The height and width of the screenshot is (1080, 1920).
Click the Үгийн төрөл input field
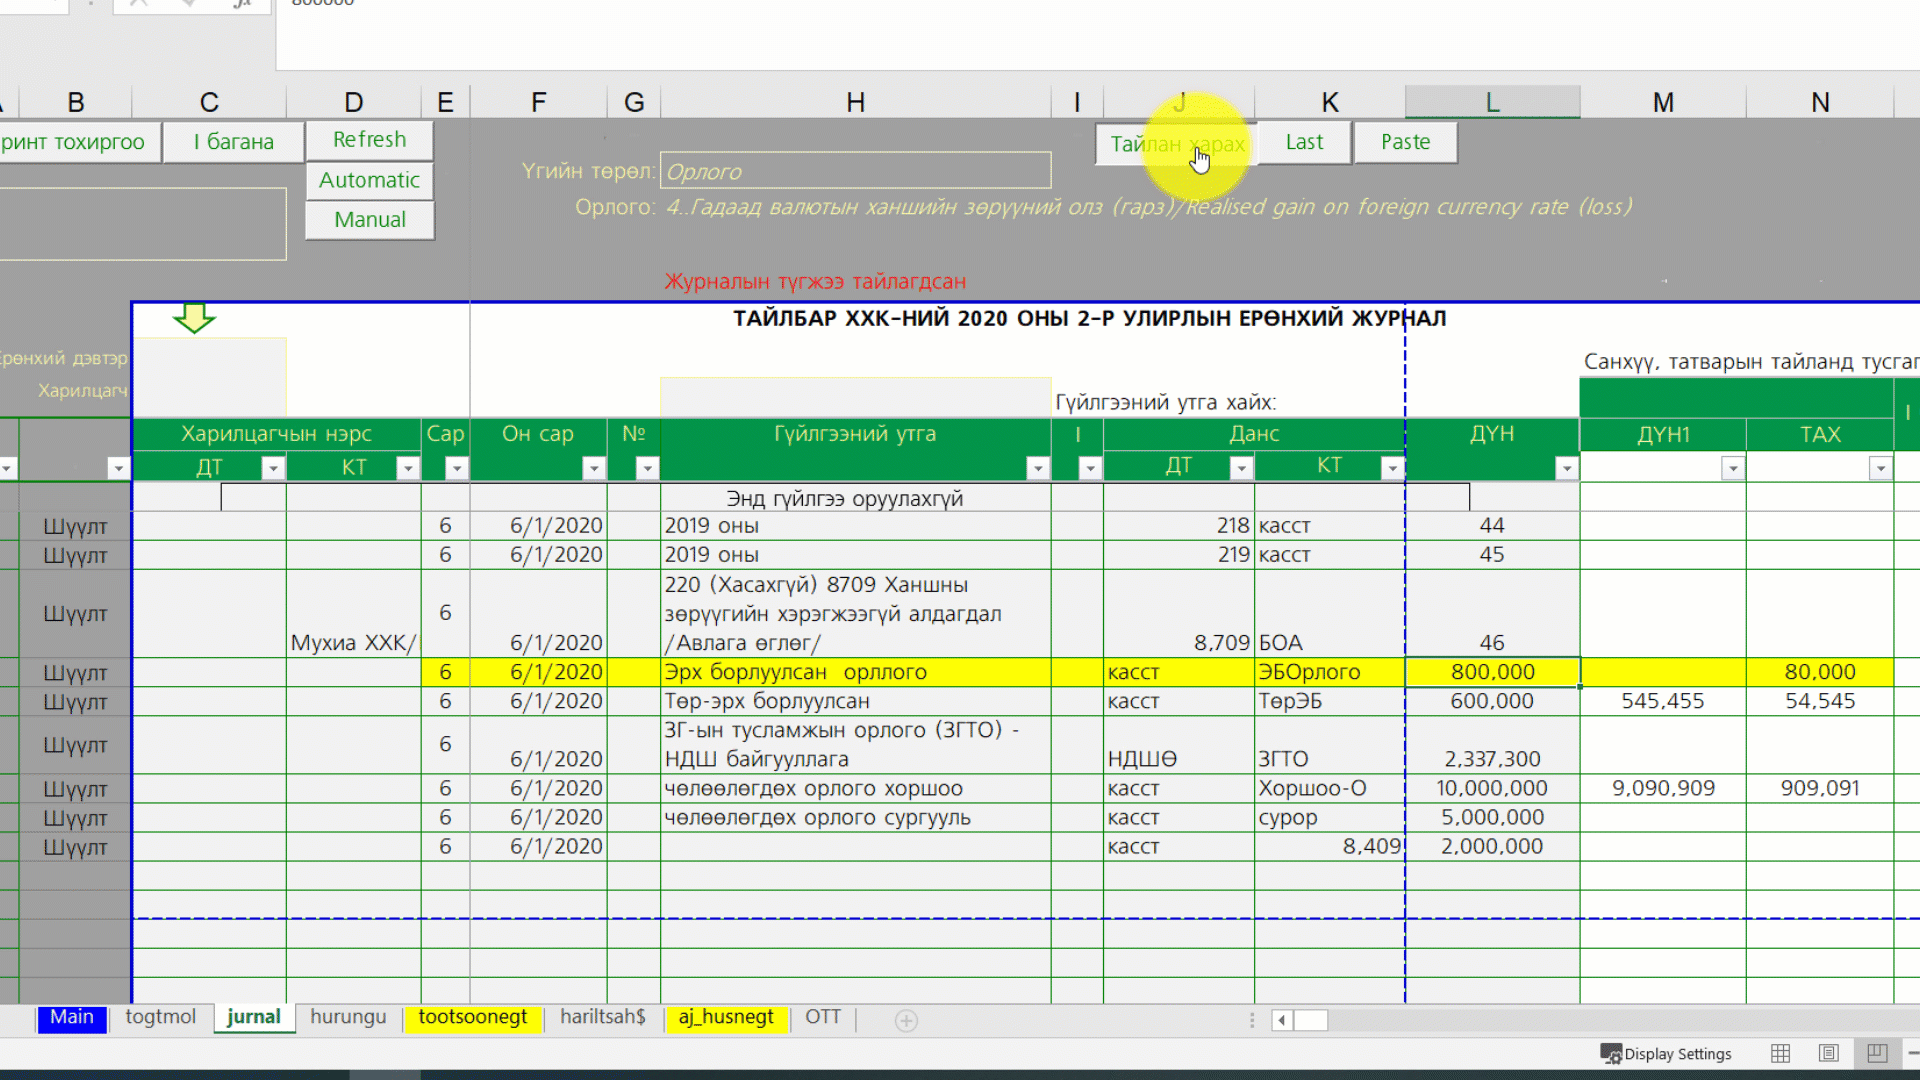(x=855, y=171)
